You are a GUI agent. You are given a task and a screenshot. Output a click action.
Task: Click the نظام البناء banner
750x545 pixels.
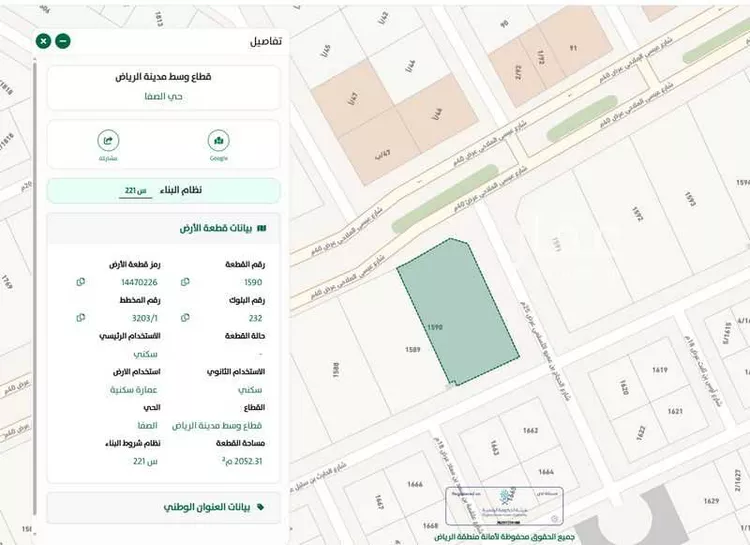click(x=165, y=190)
